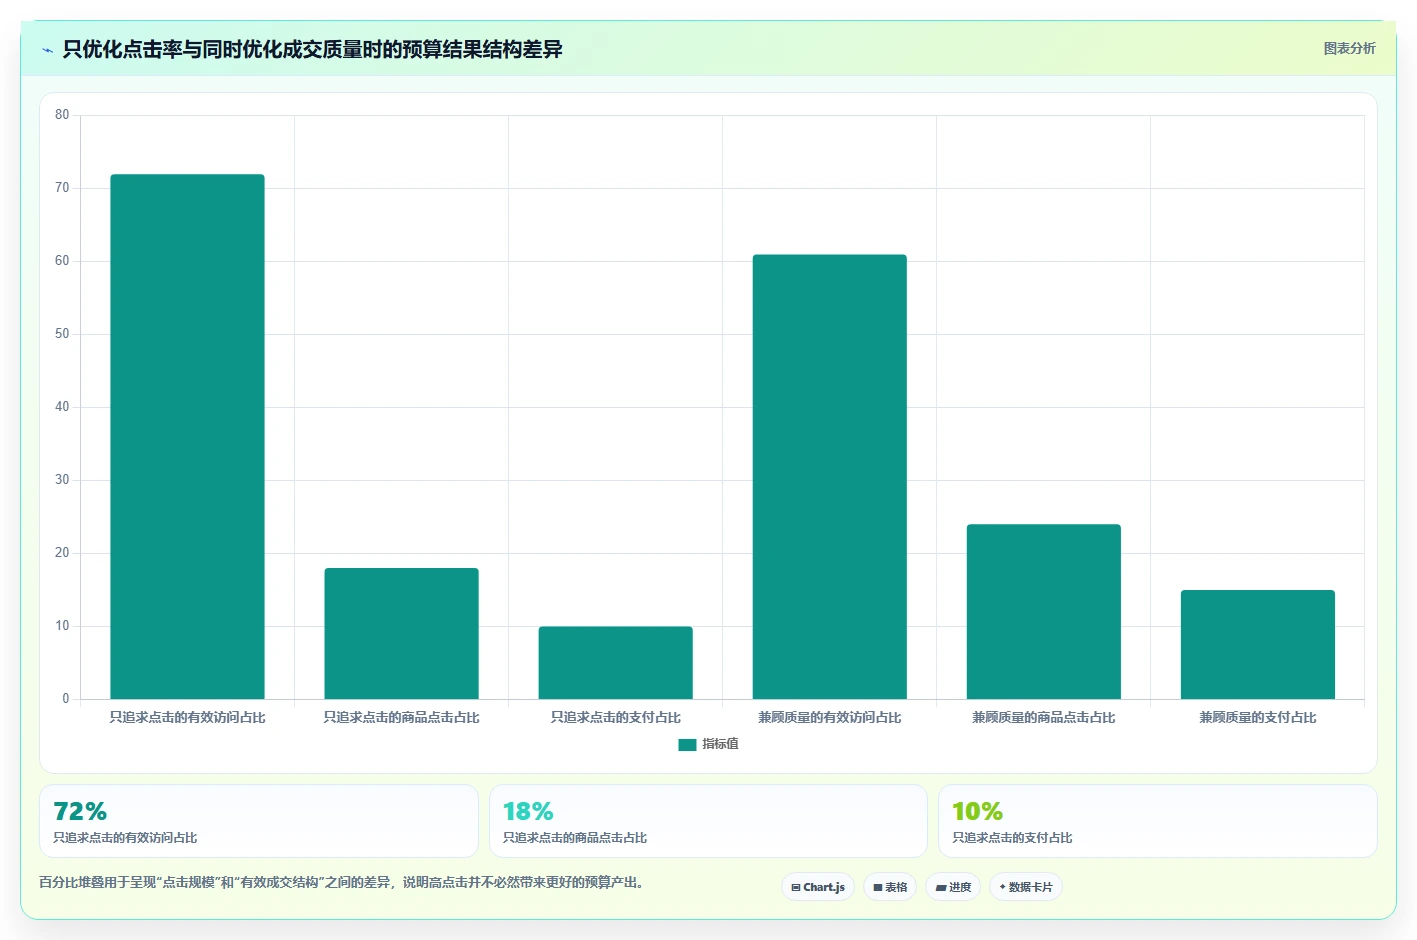Select the 进度 tag pill

pyautogui.click(x=953, y=887)
